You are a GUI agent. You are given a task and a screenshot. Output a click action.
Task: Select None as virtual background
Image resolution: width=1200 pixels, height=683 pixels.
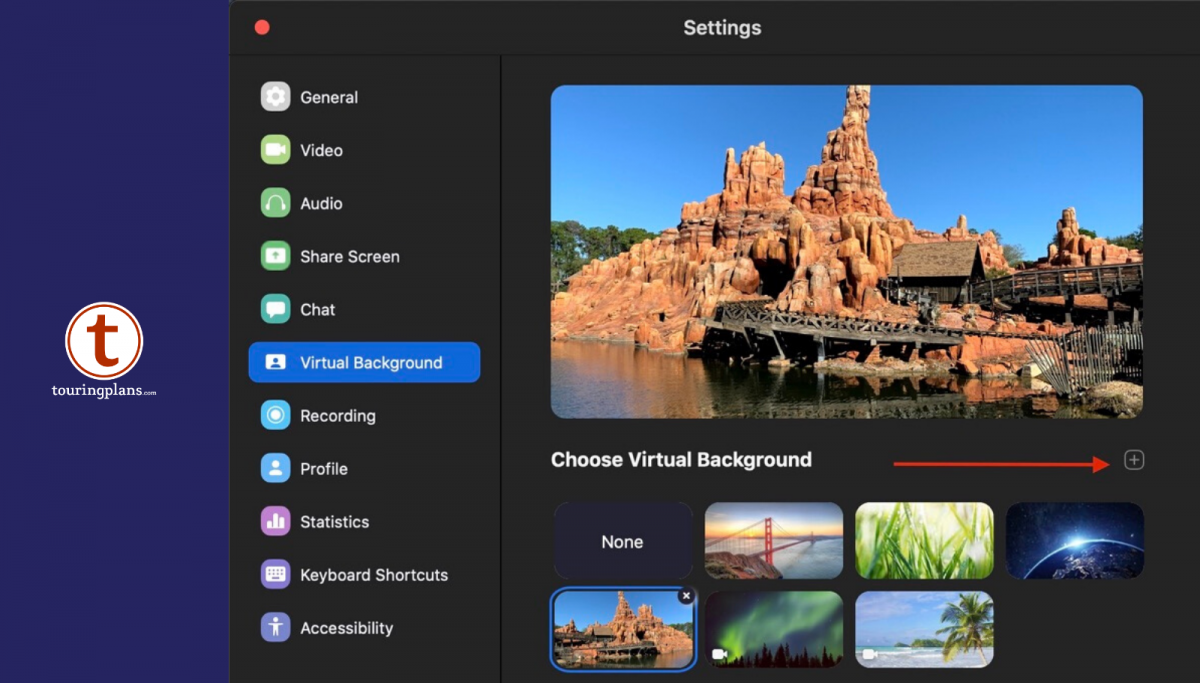[622, 541]
